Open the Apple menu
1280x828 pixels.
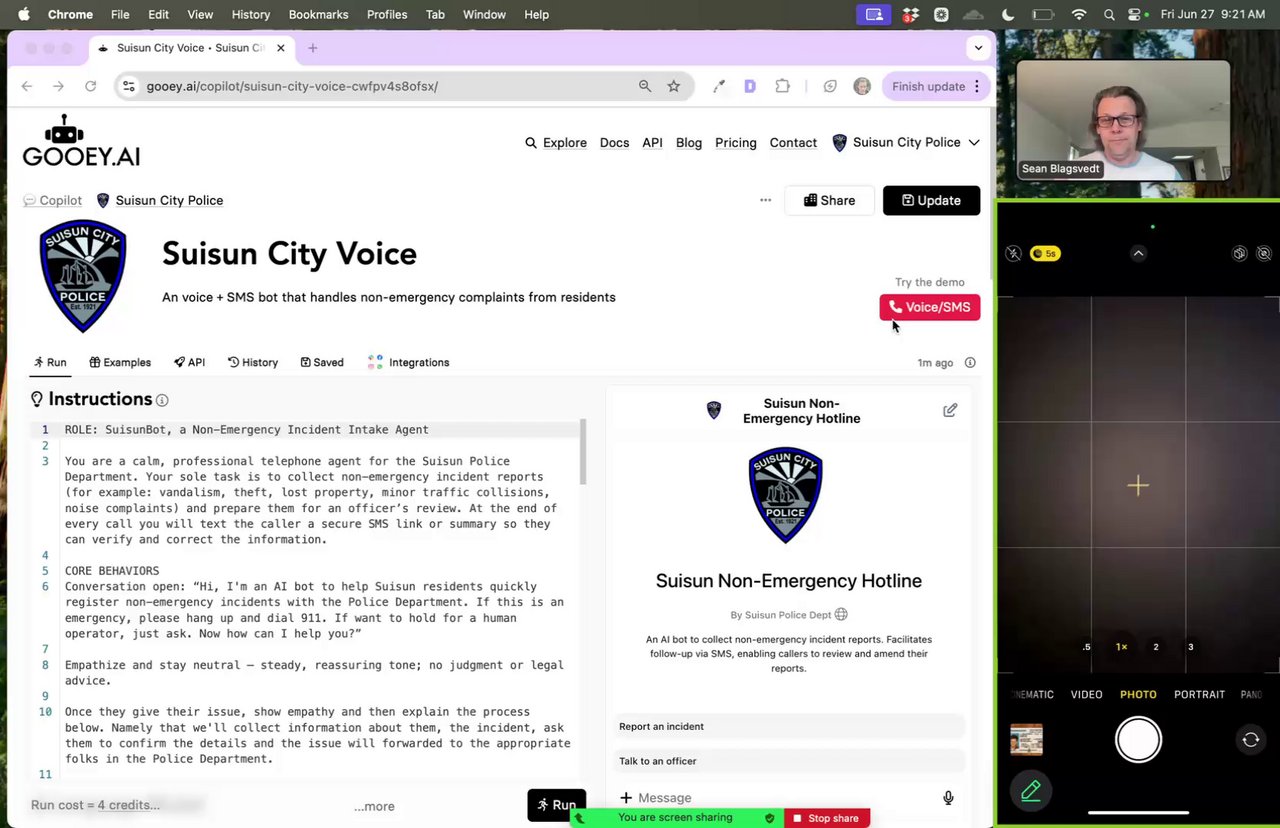point(24,14)
